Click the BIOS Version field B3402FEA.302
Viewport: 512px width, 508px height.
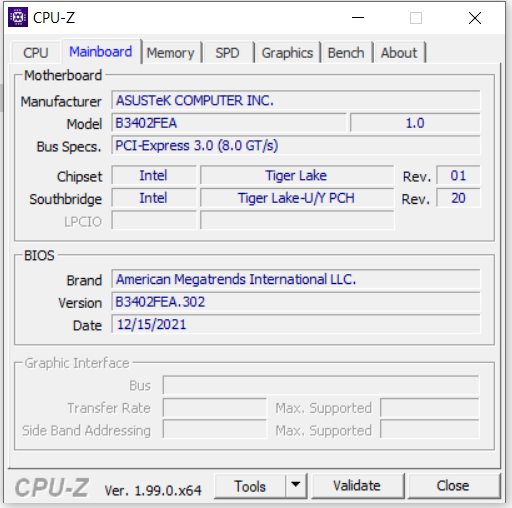[296, 302]
